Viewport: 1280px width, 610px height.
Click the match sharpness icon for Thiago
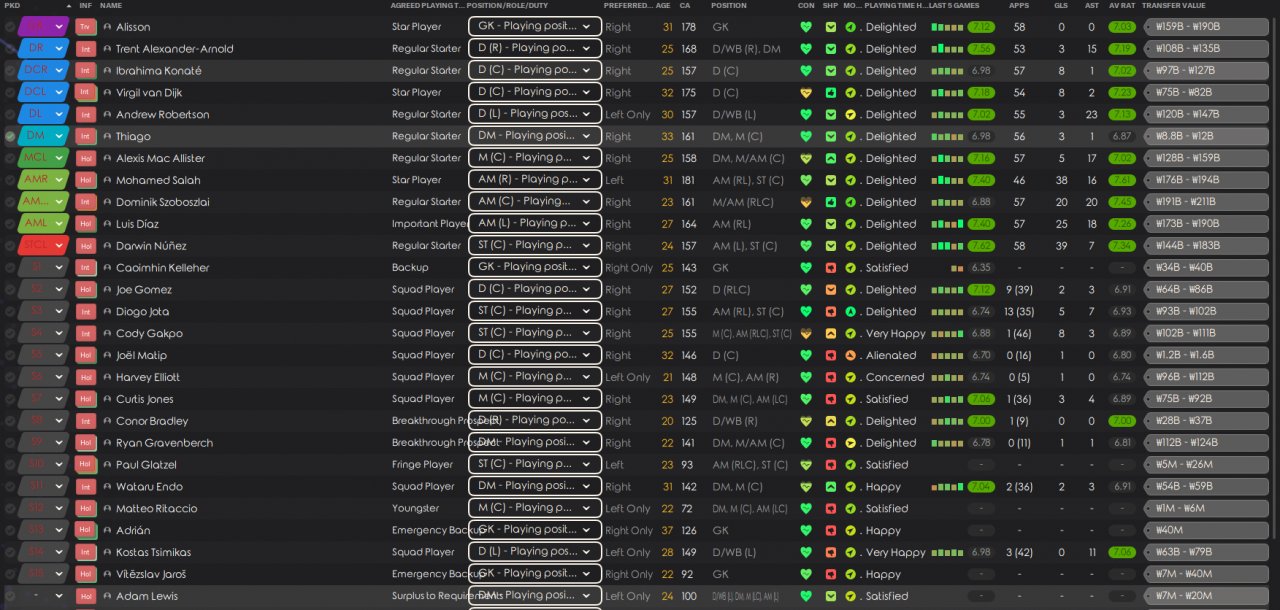(x=830, y=136)
